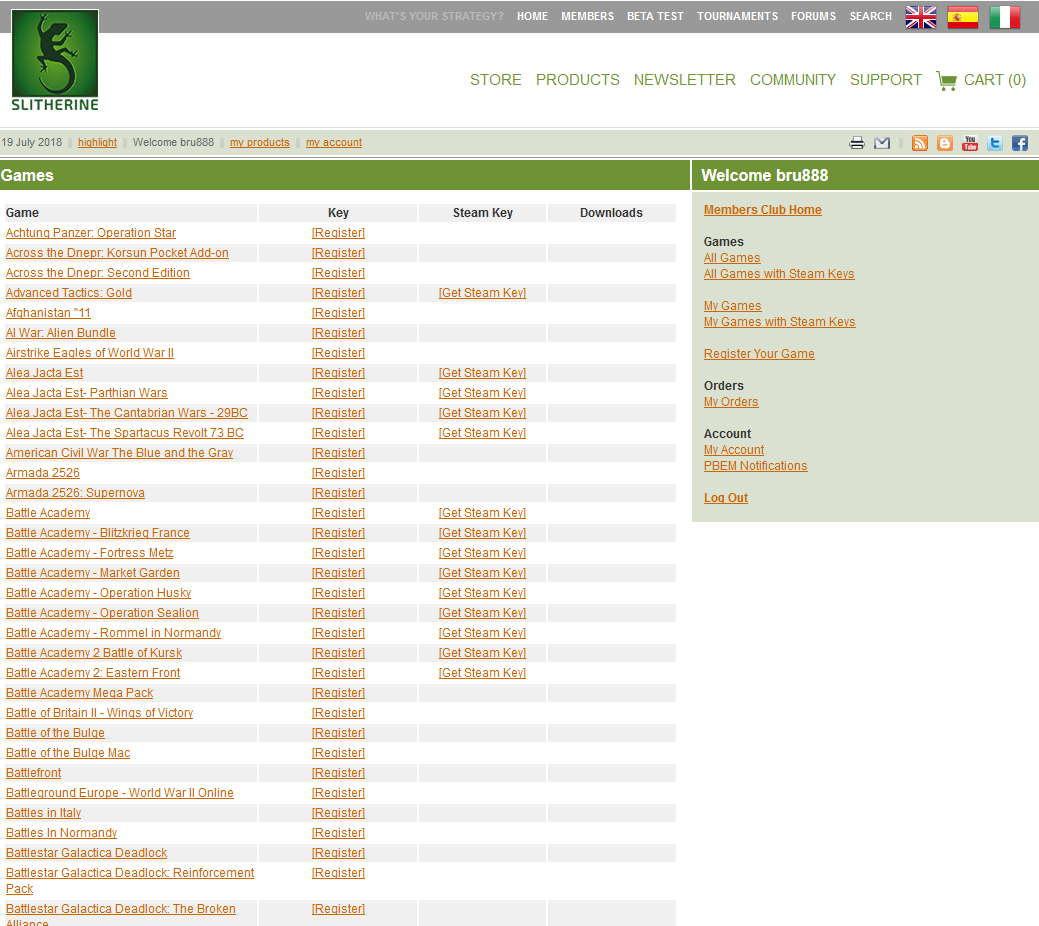Go to the COMMUNITY menu item

coord(792,80)
